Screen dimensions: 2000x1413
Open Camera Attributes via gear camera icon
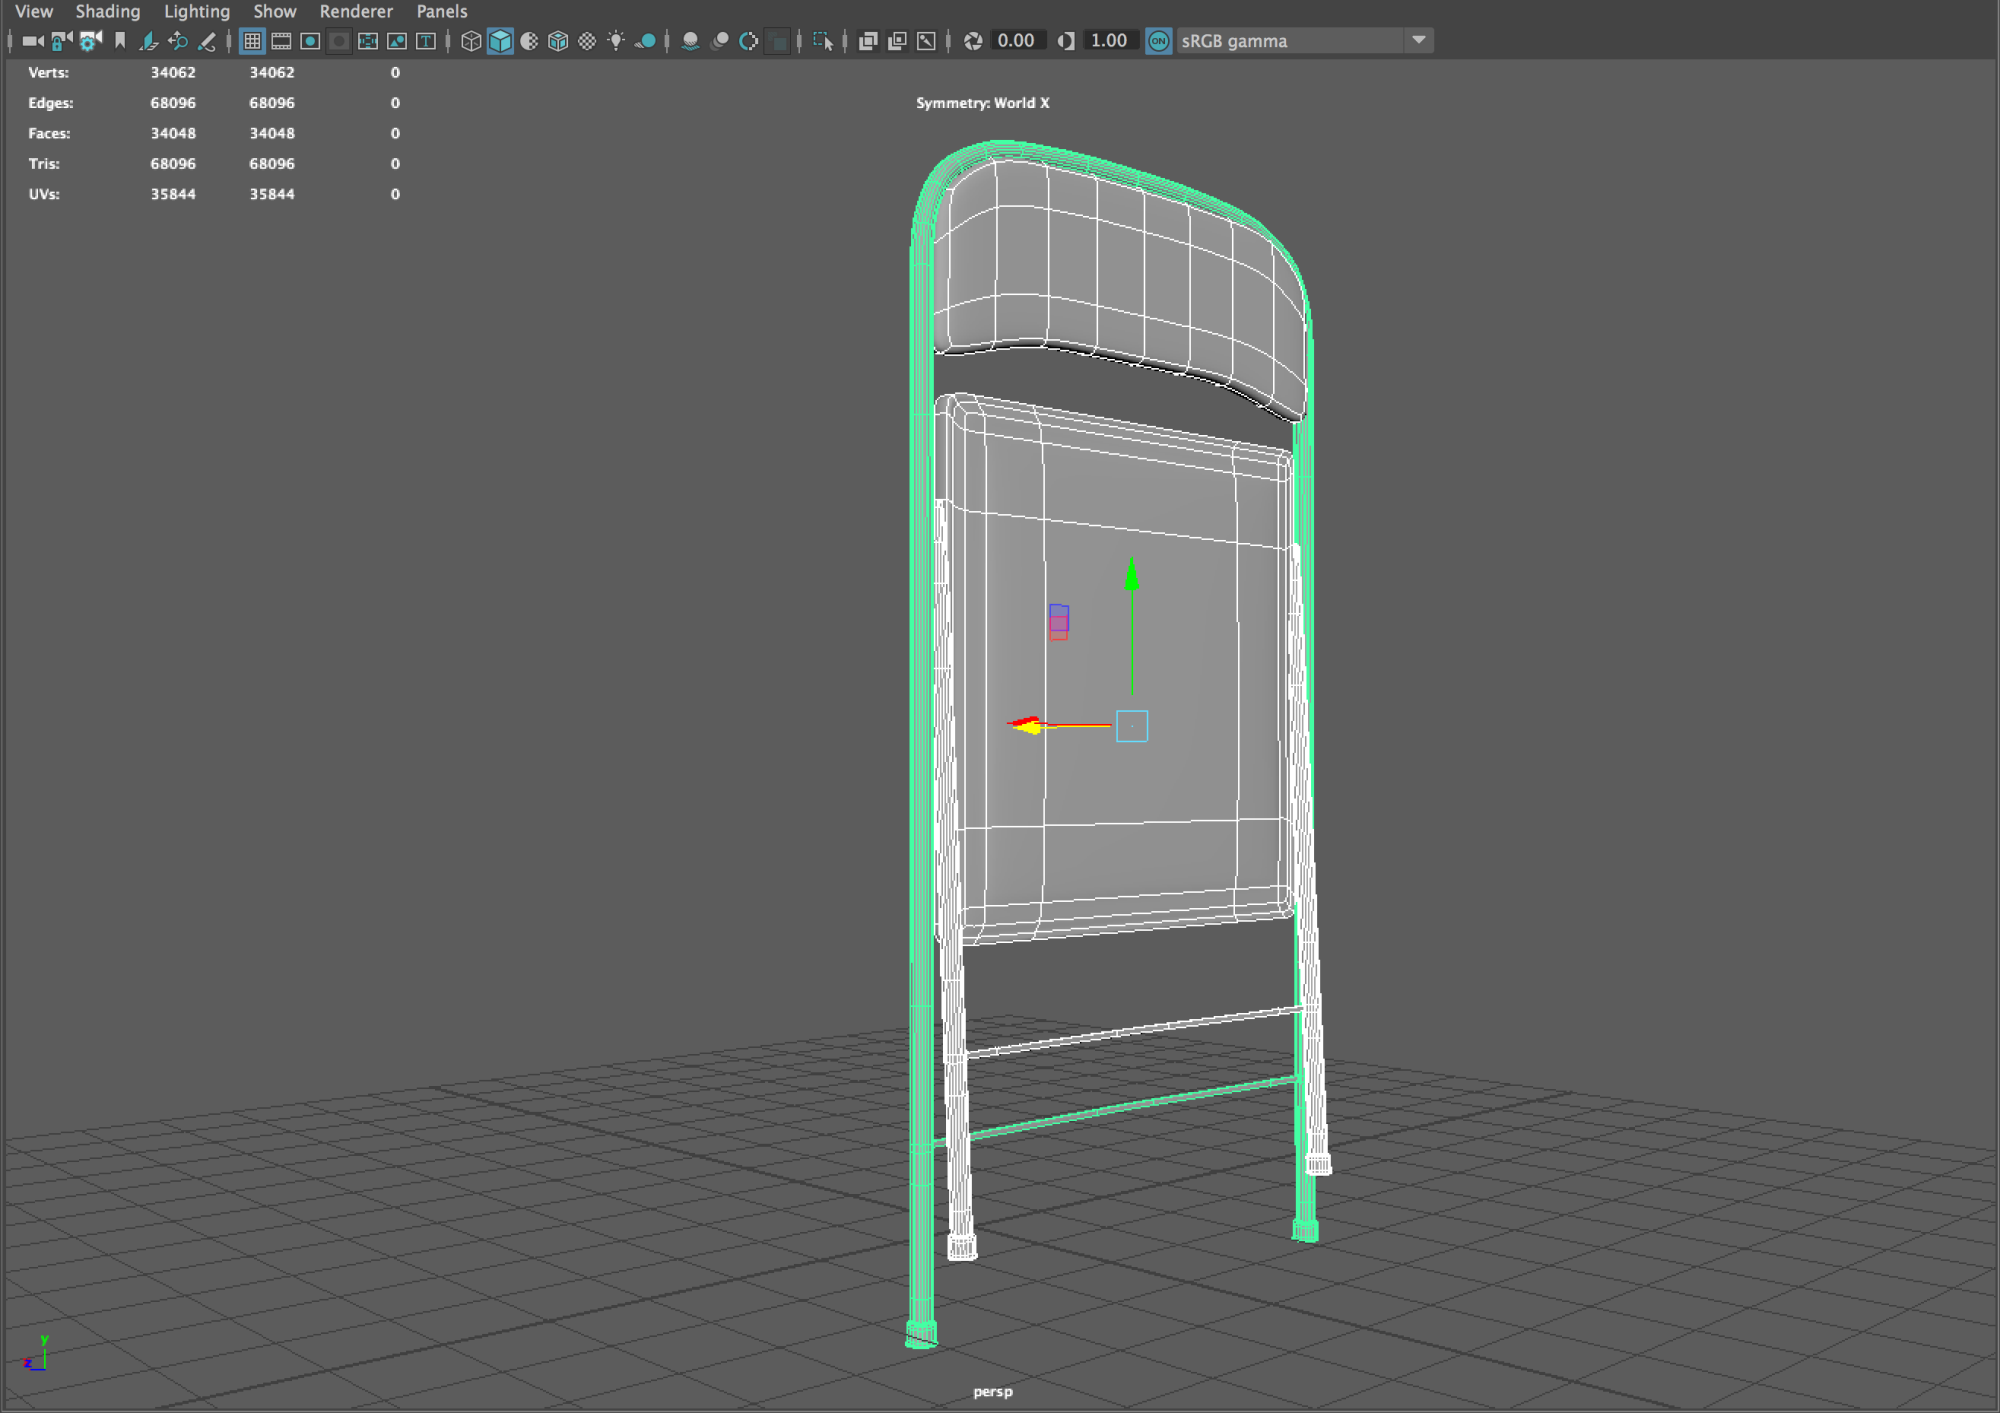(91, 41)
